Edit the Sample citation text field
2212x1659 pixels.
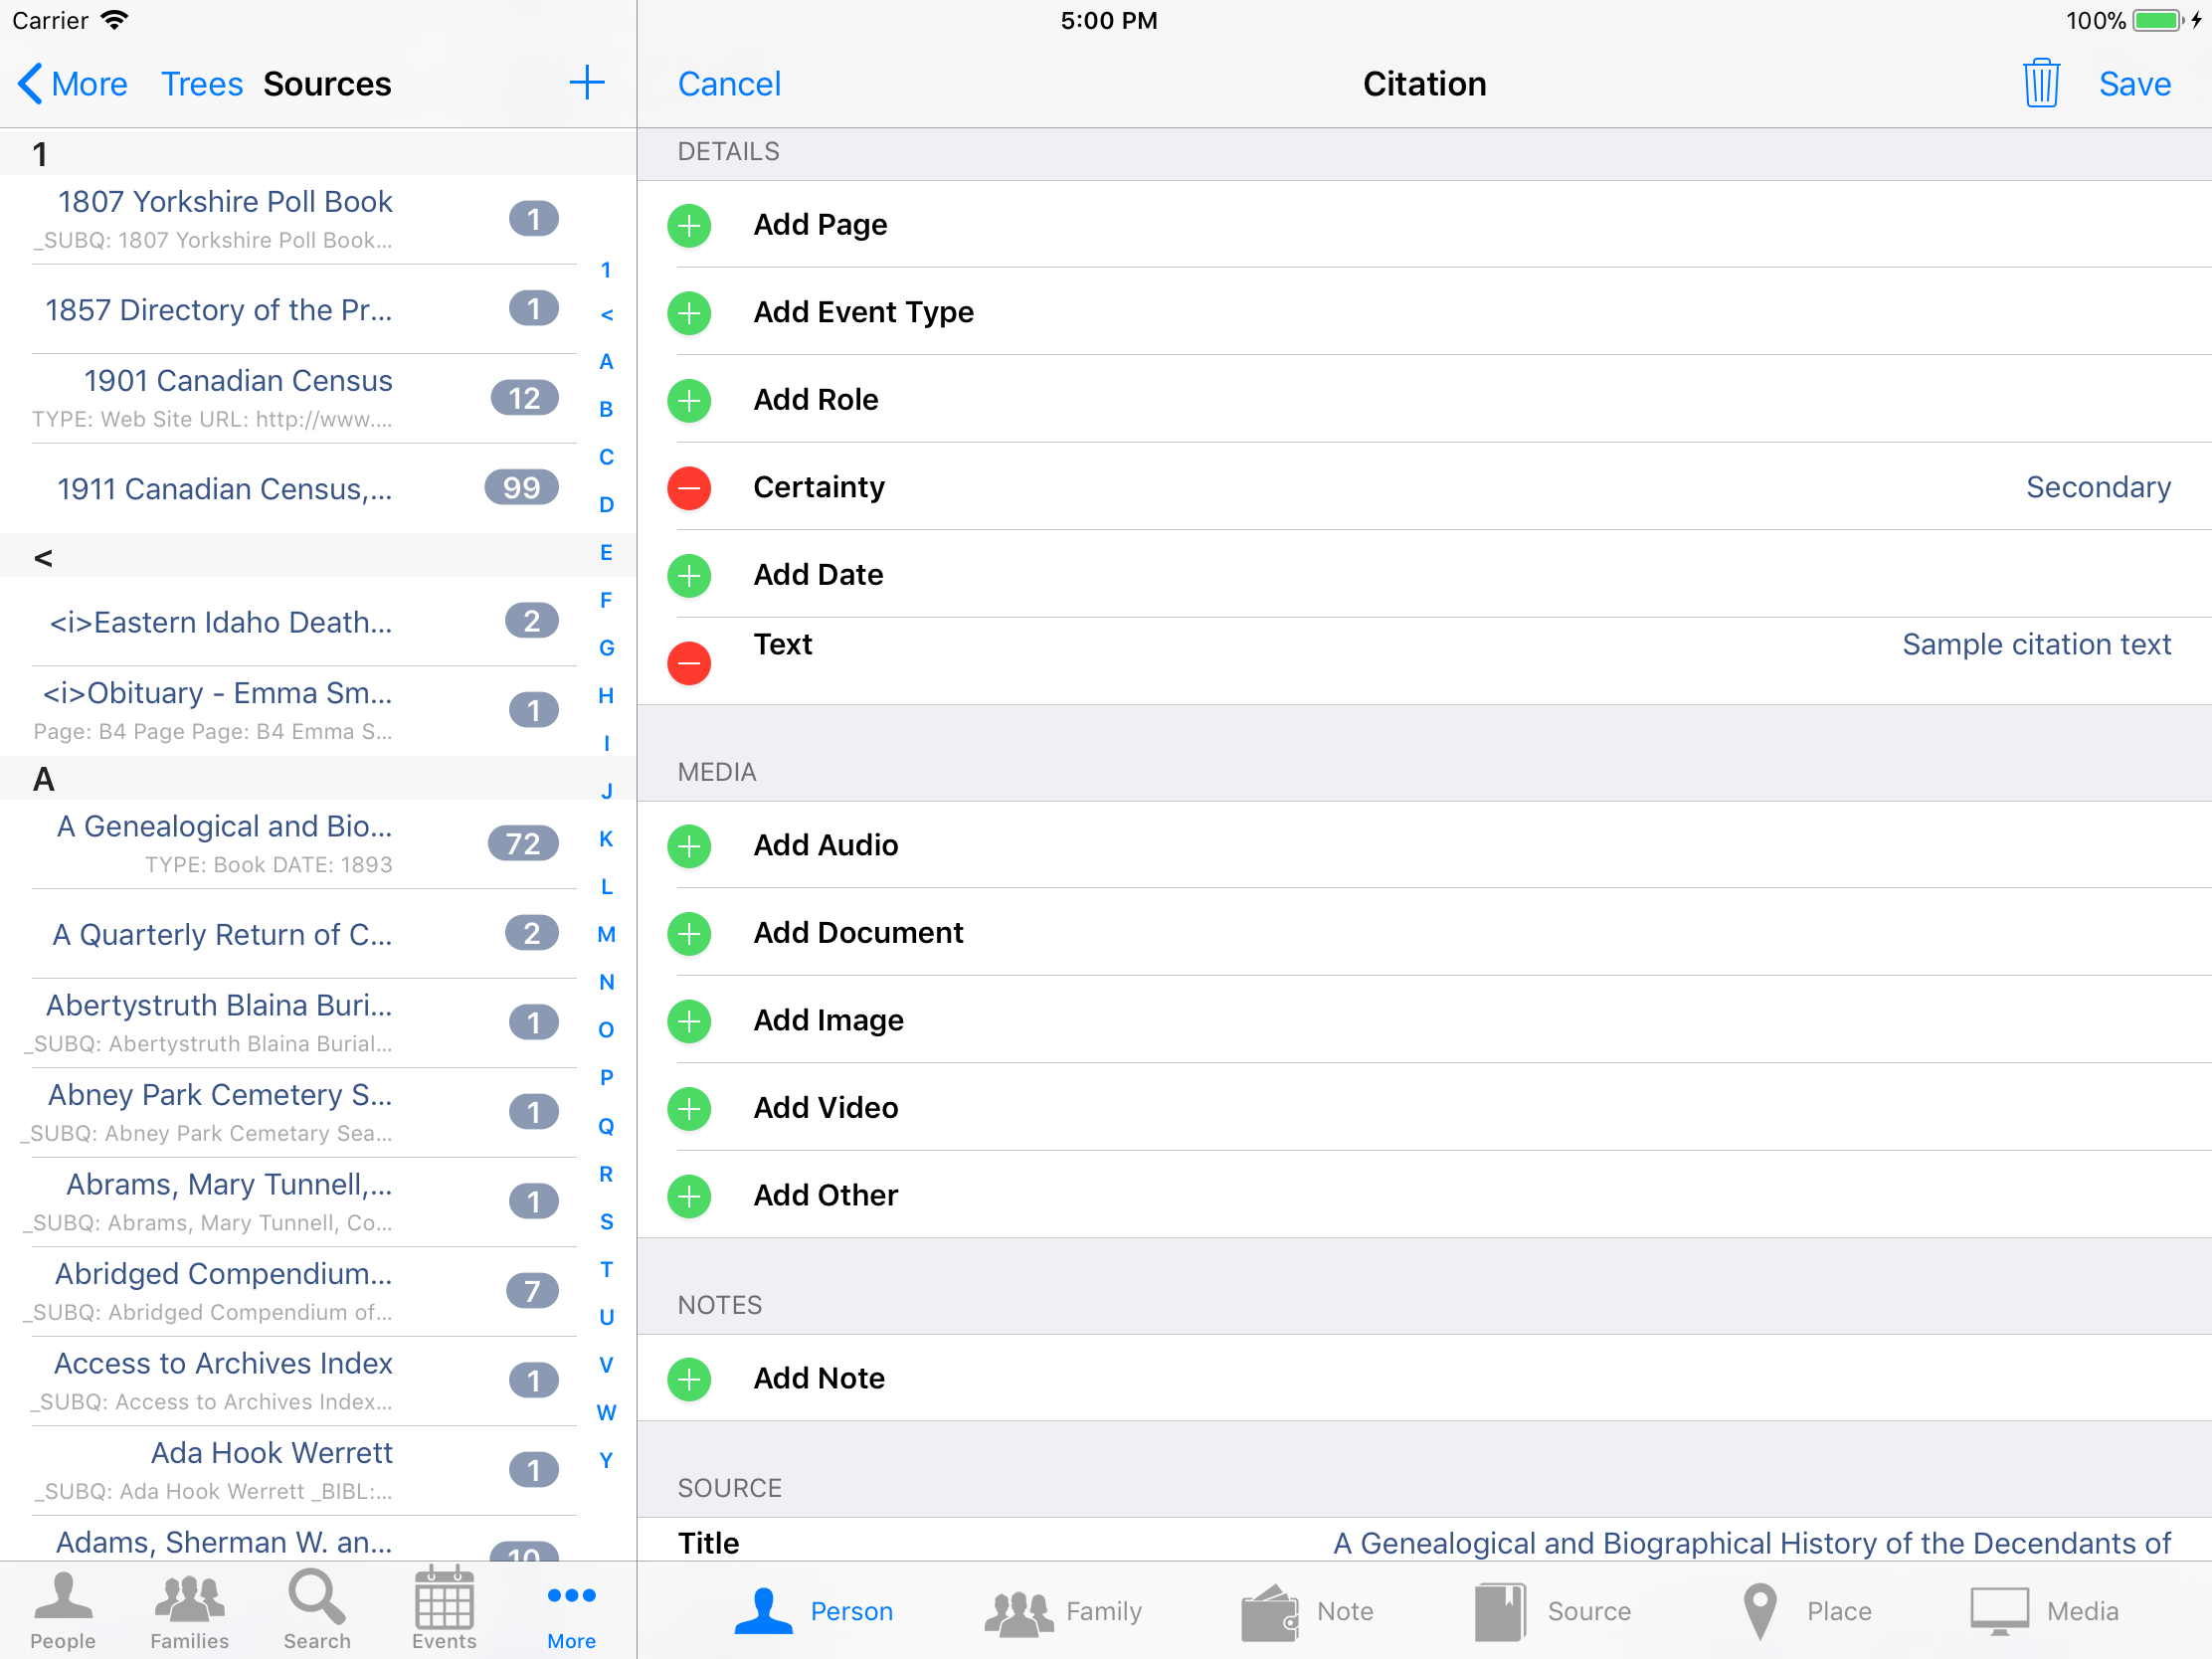click(2035, 645)
